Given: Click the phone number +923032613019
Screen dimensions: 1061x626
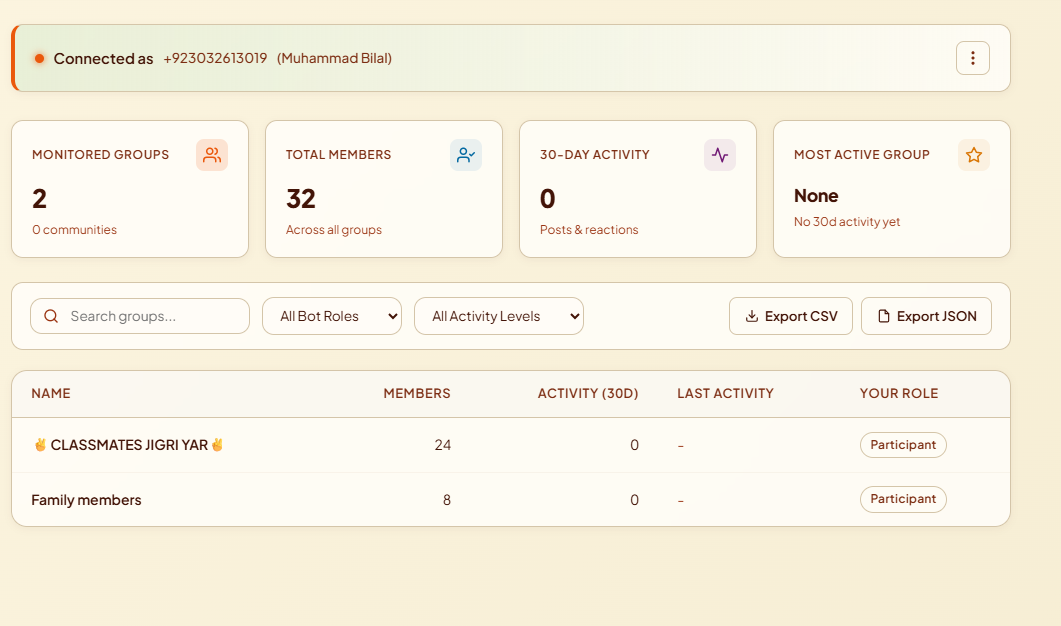Looking at the screenshot, I should tap(215, 58).
